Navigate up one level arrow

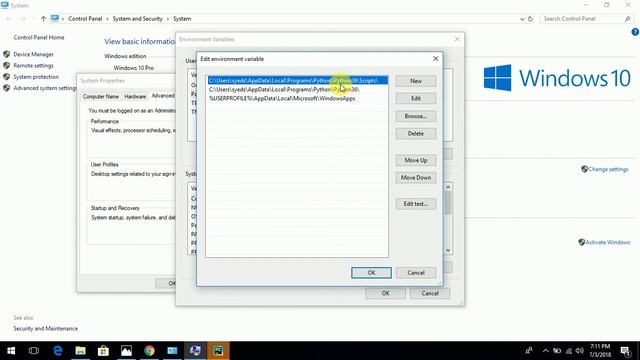coord(43,19)
